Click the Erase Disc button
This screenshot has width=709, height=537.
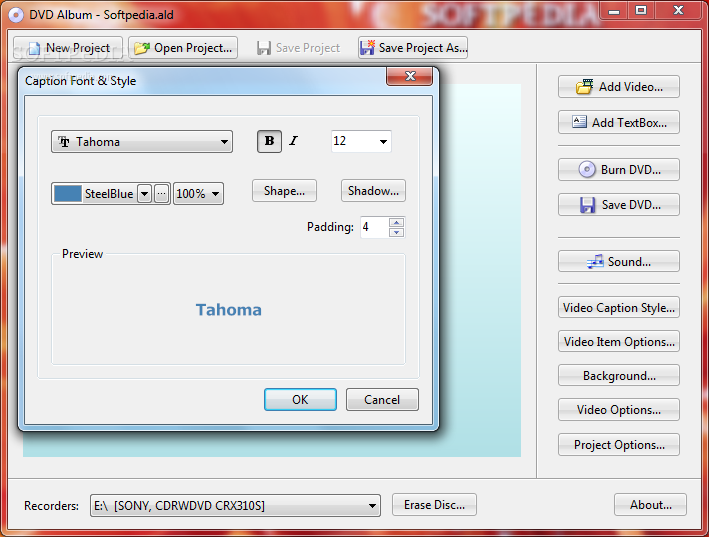pos(435,504)
